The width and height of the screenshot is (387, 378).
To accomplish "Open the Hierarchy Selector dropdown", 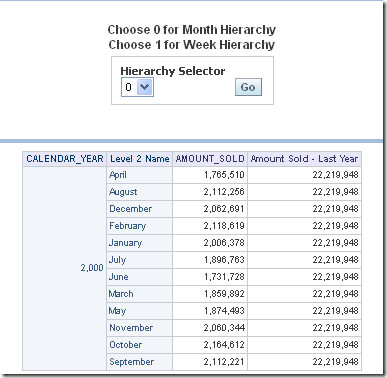I will coord(137,87).
